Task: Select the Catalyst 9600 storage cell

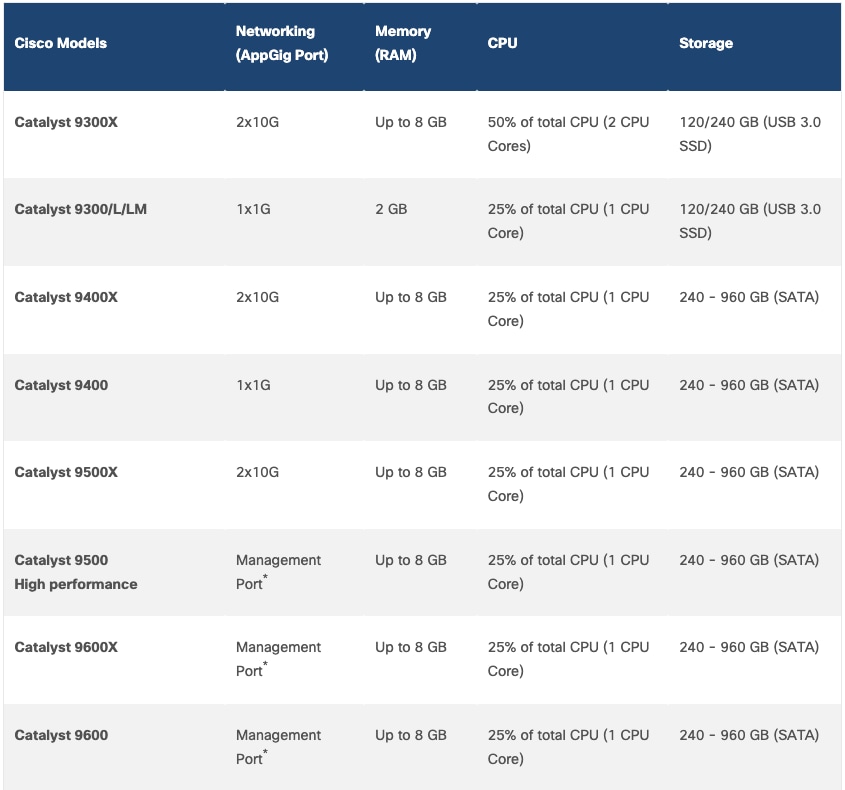Action: click(x=748, y=735)
